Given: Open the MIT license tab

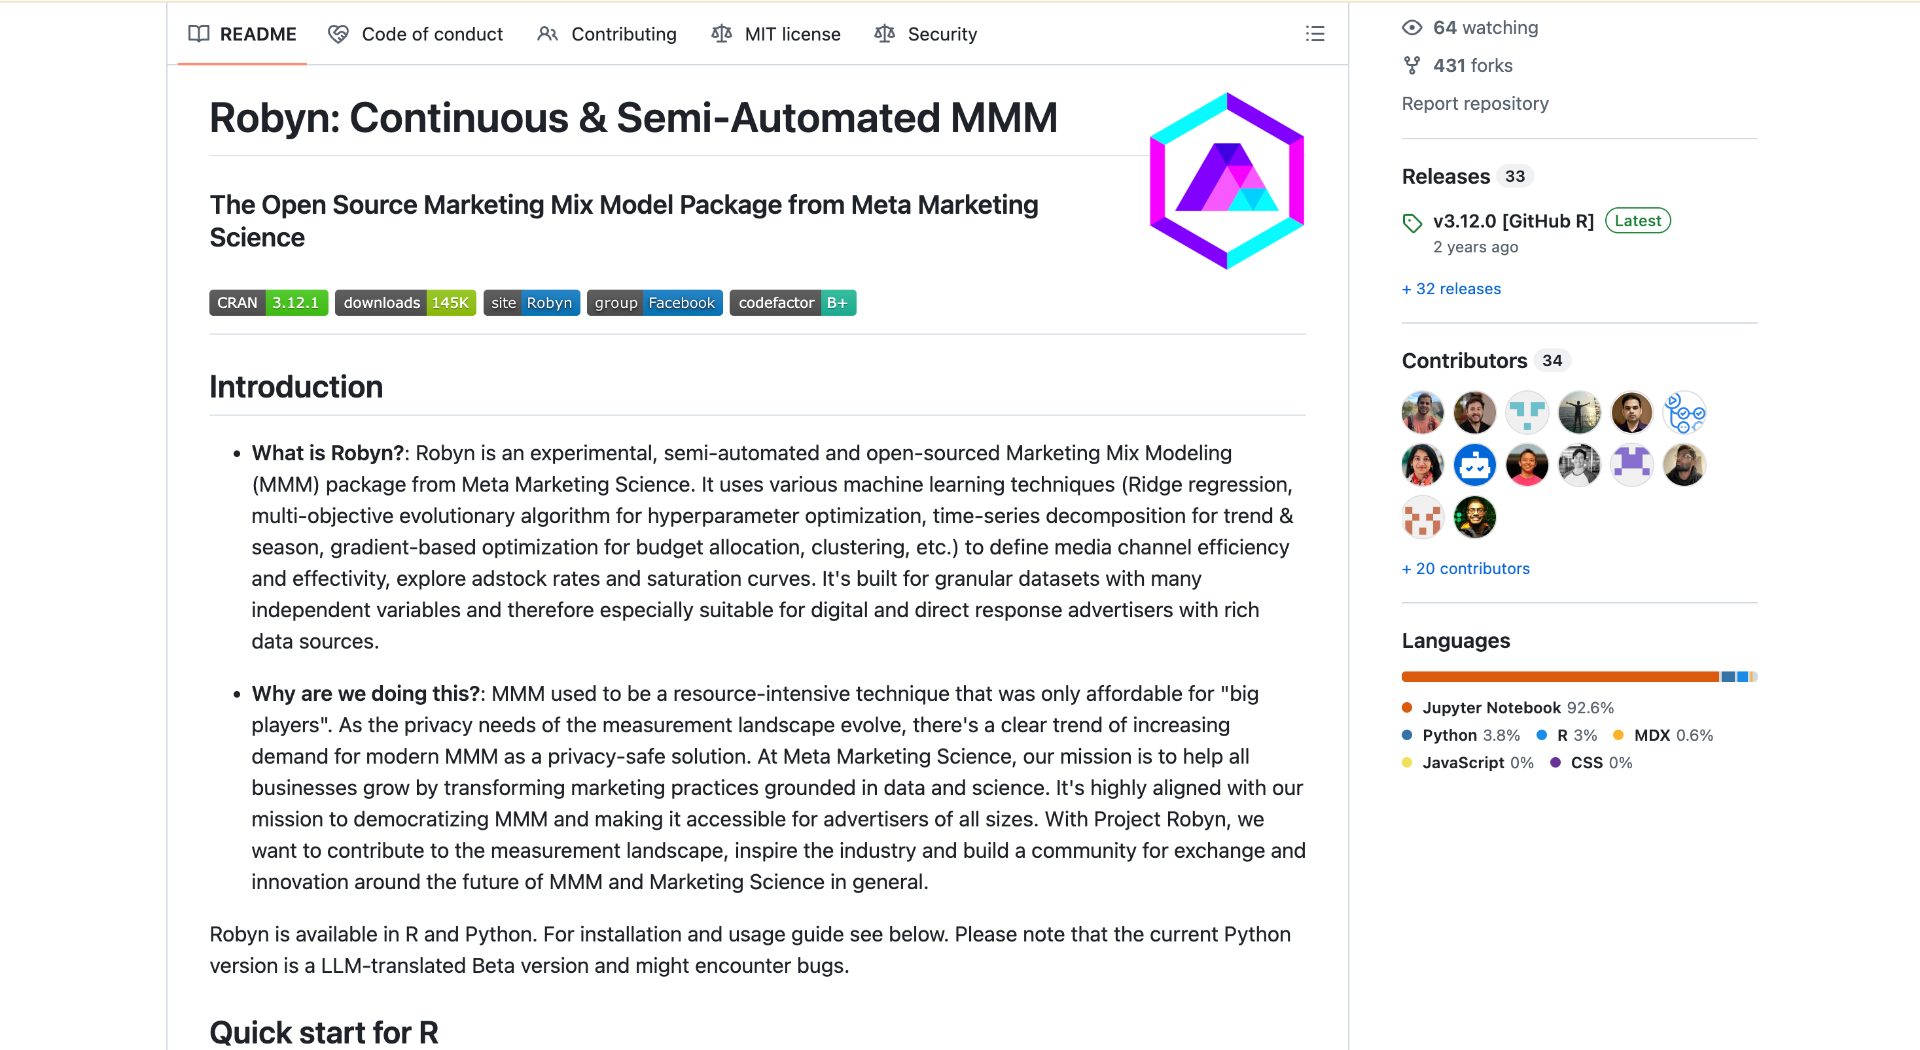Looking at the screenshot, I should [x=776, y=34].
